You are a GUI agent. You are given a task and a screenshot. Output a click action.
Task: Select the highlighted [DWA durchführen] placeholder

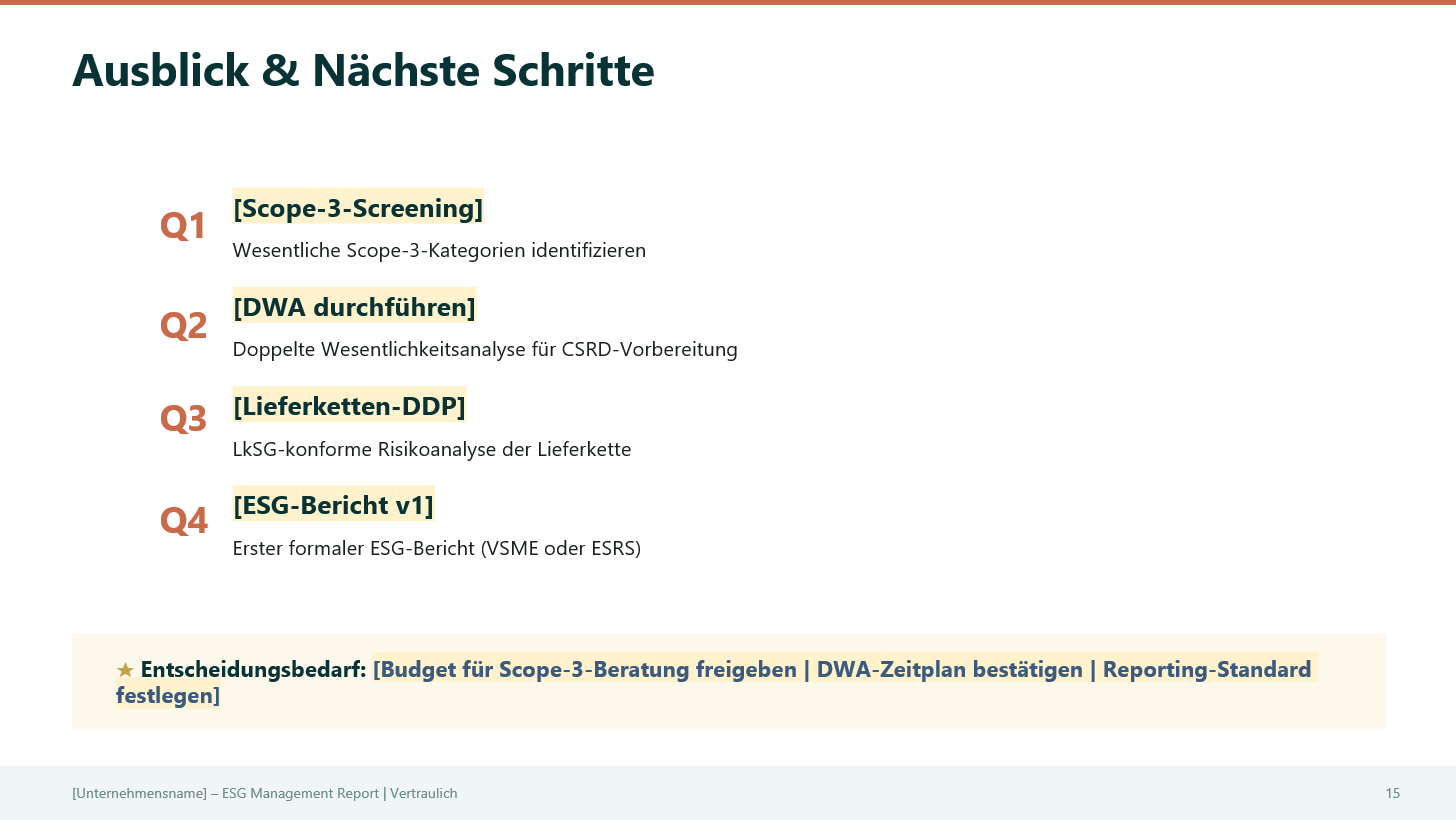(354, 307)
